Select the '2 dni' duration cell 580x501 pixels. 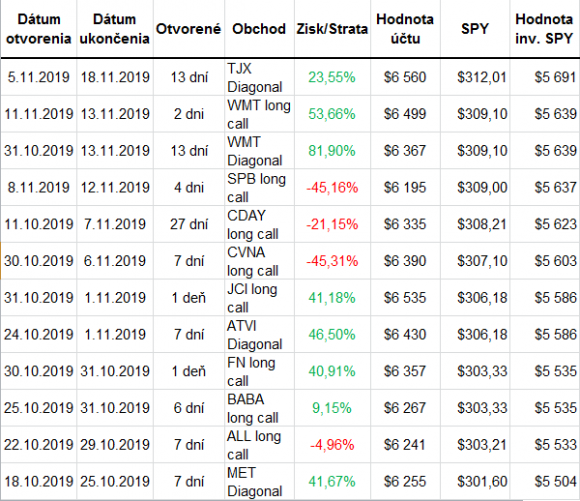[189, 114]
